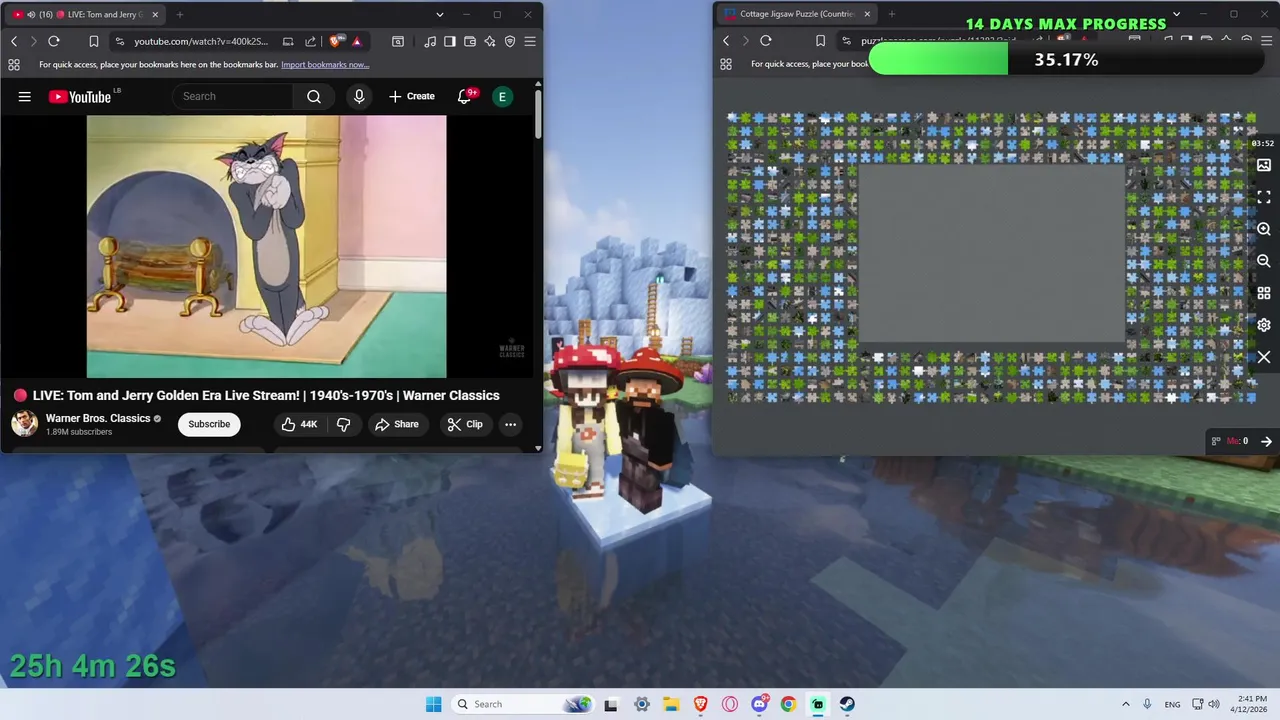Click the YouTube search magnifier button

[314, 96]
